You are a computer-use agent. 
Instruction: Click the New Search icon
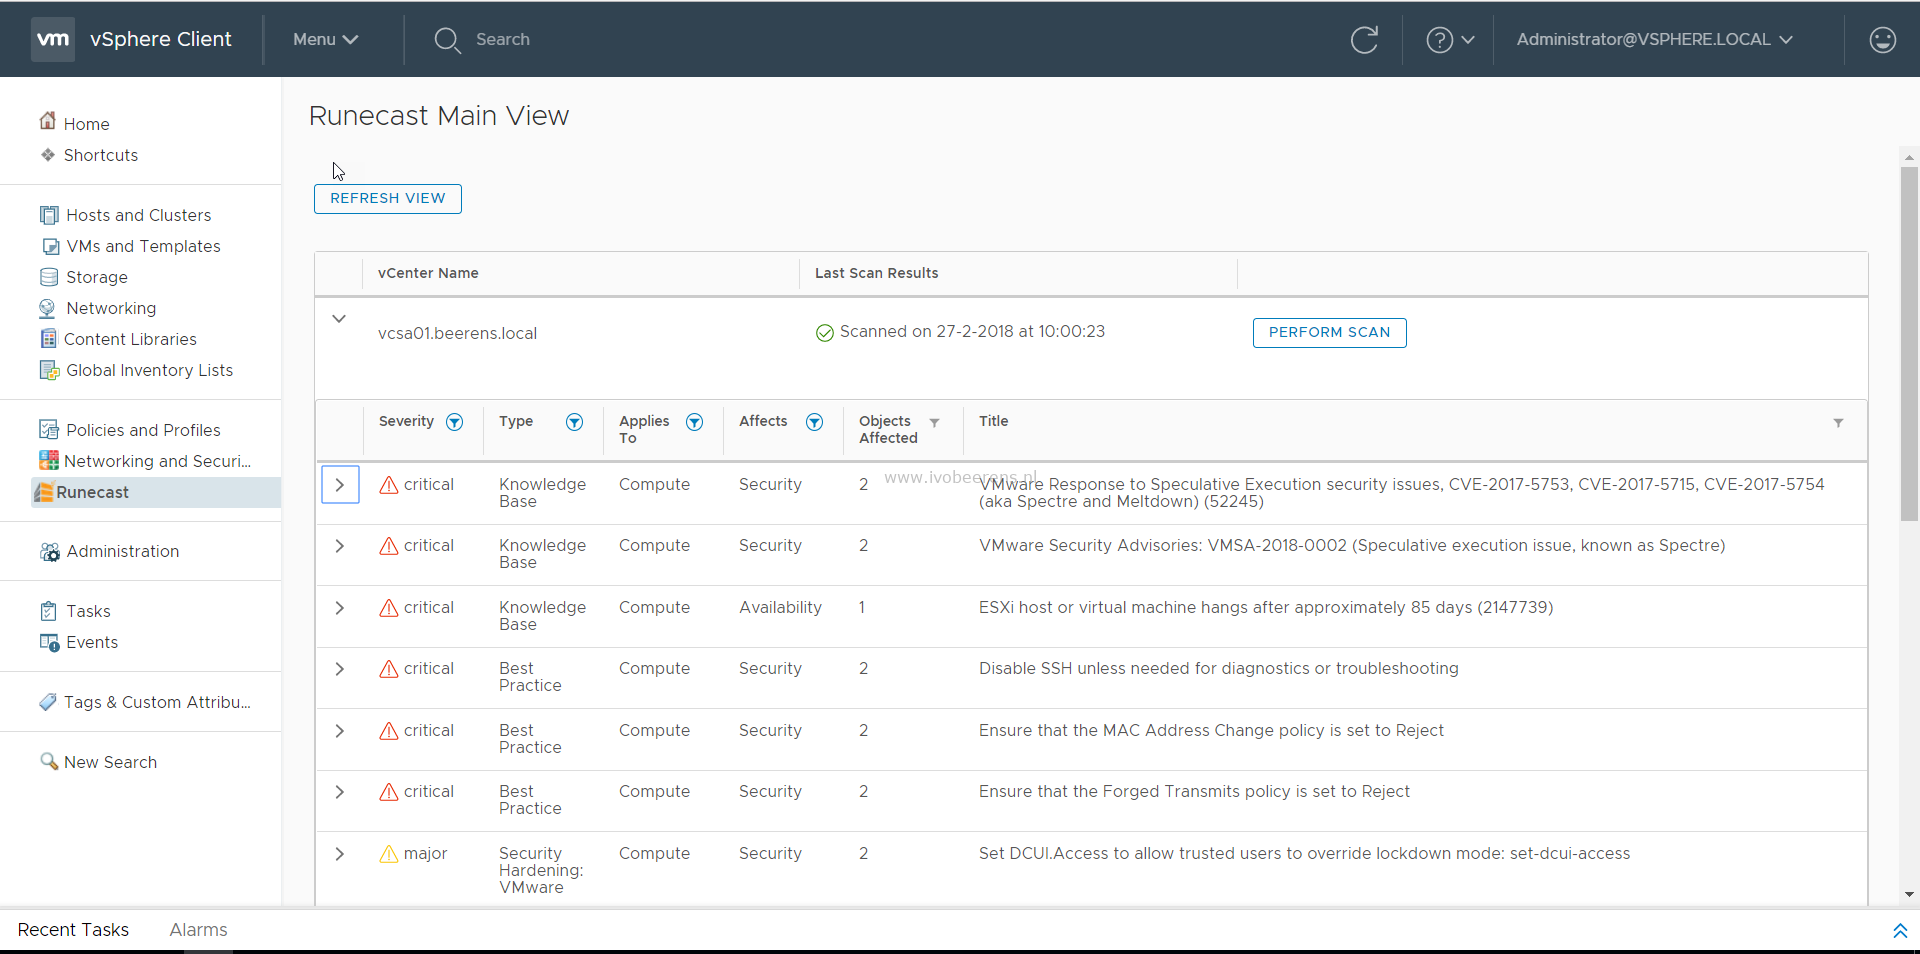pyautogui.click(x=48, y=761)
